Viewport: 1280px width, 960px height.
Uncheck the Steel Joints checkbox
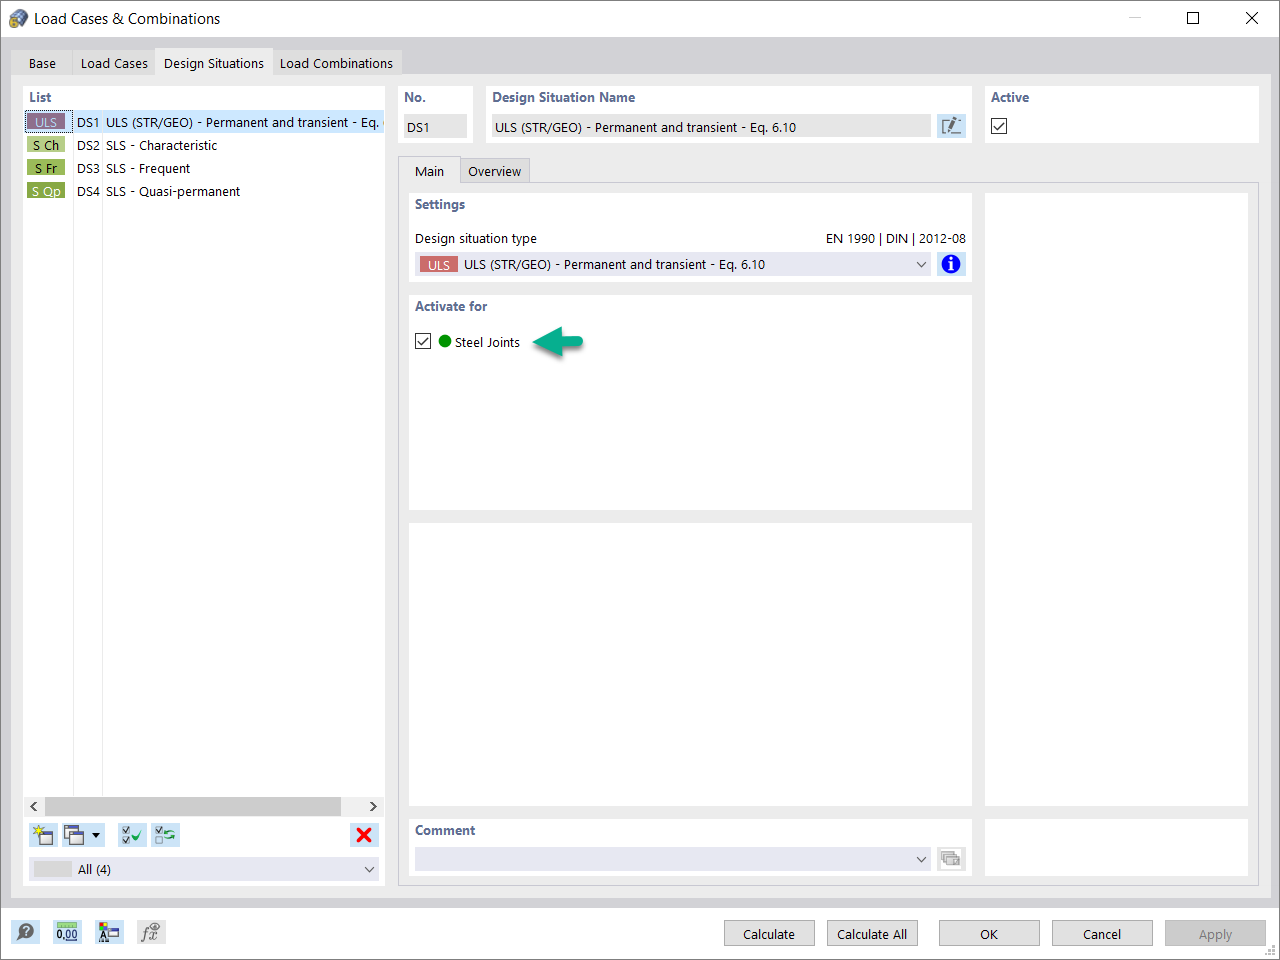(423, 341)
